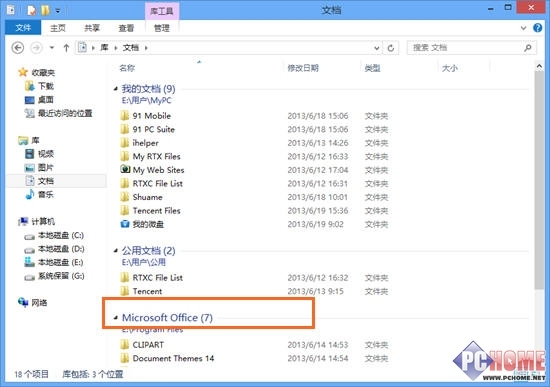Screen dimensions: 550x387
Task: Select the 库工具 contextual tab
Action: tap(162, 11)
